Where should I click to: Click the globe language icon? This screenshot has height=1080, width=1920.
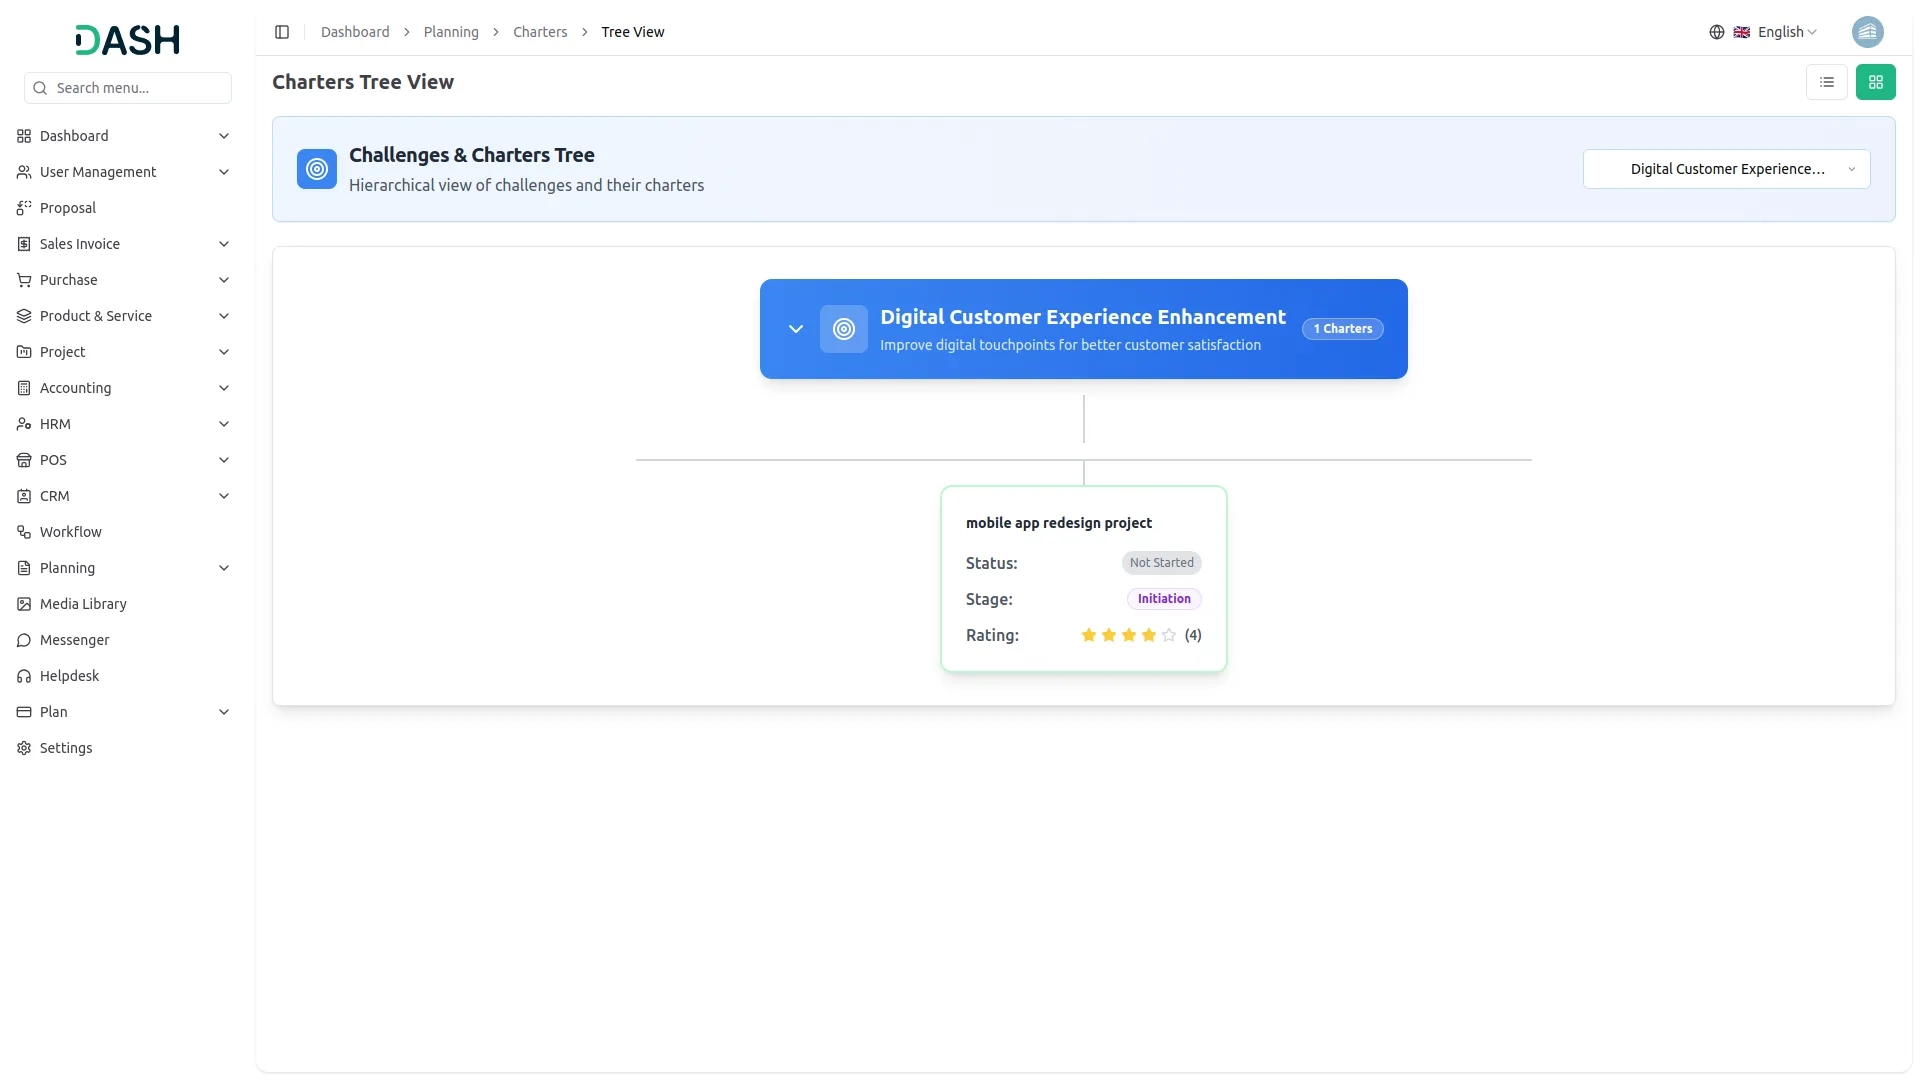pyautogui.click(x=1717, y=32)
